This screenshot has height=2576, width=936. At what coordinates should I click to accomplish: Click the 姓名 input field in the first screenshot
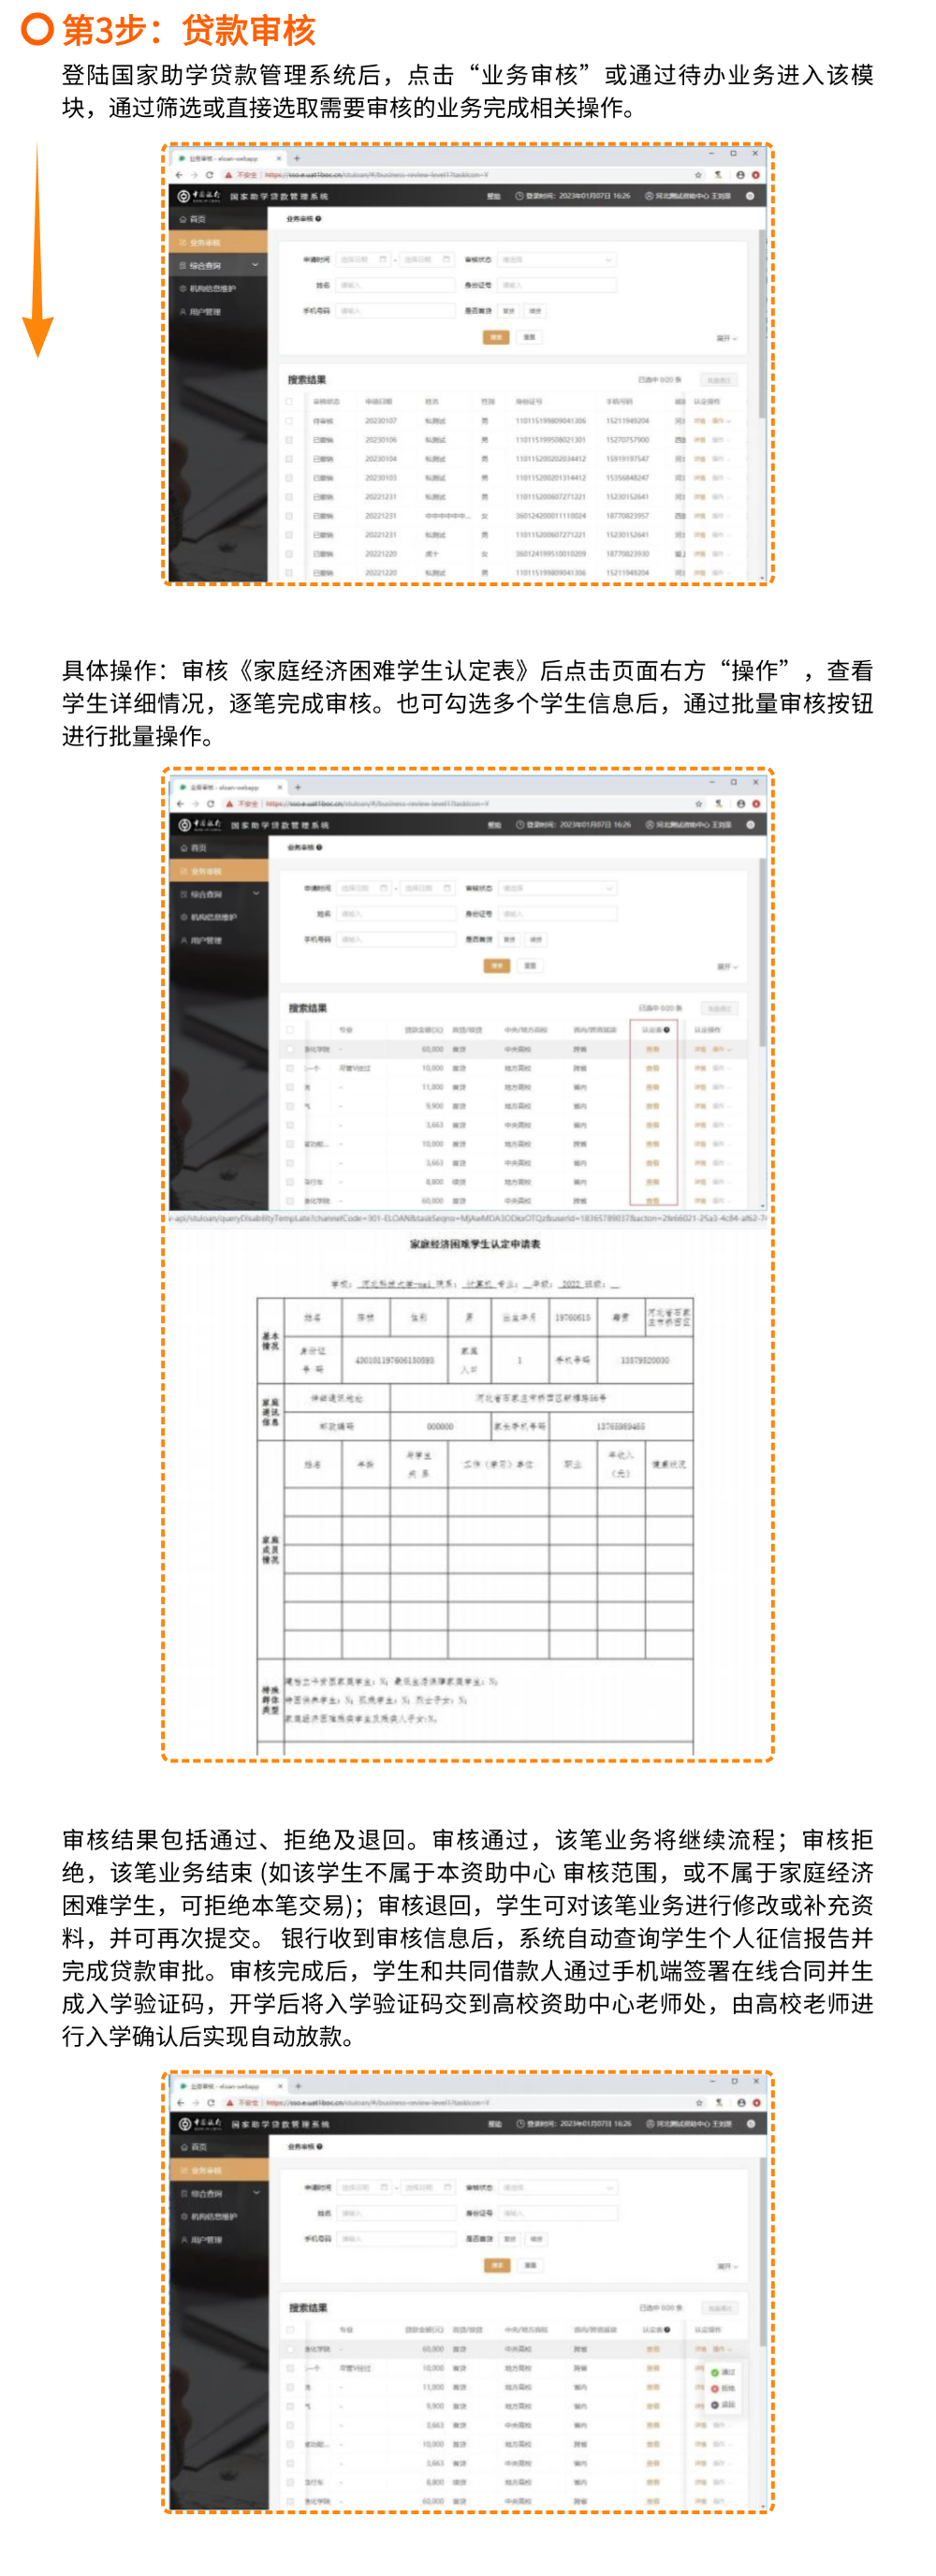395,286
